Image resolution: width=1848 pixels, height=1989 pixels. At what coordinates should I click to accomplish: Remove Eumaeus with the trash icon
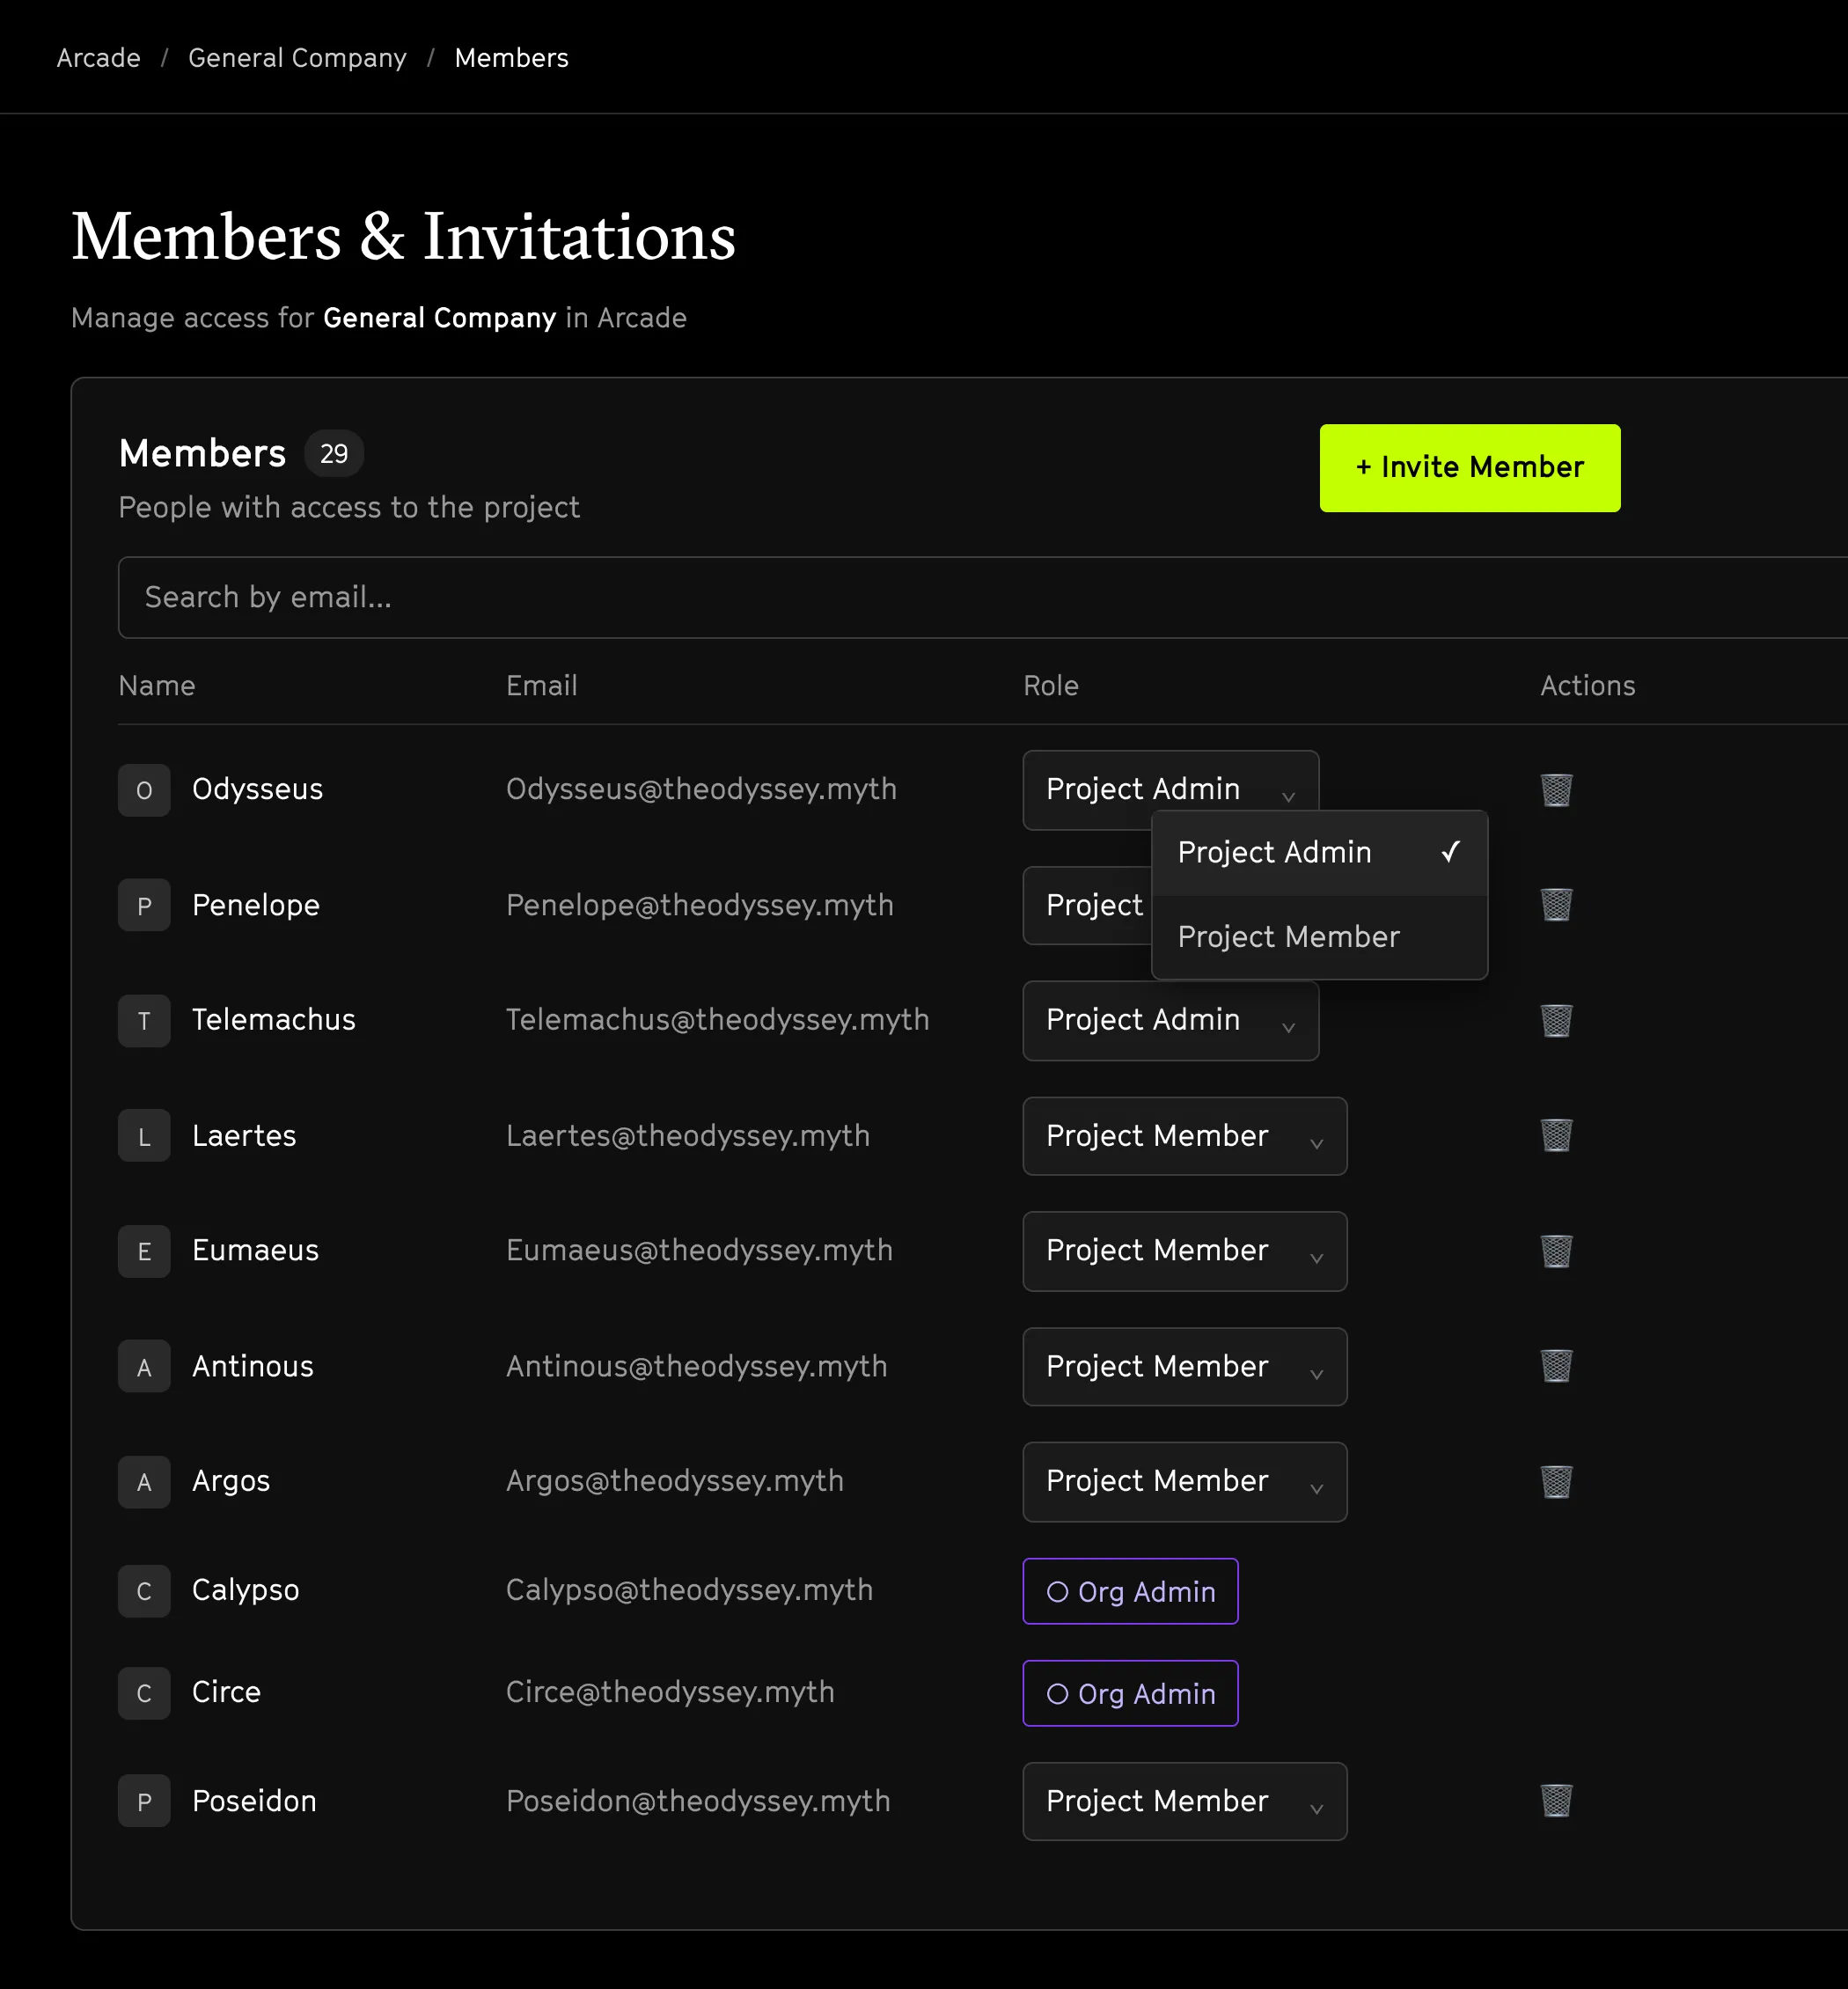[1556, 1251]
